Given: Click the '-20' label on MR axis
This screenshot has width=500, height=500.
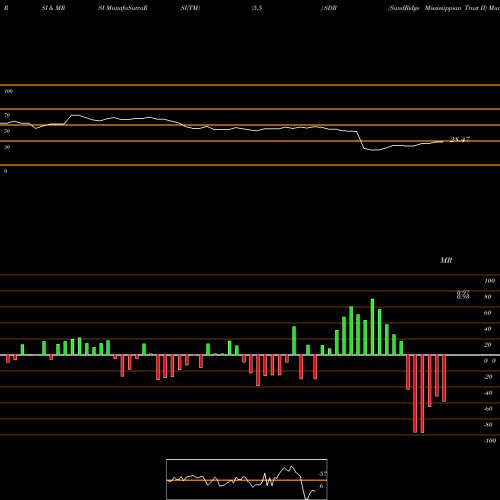Looking at the screenshot, I should (x=488, y=377).
